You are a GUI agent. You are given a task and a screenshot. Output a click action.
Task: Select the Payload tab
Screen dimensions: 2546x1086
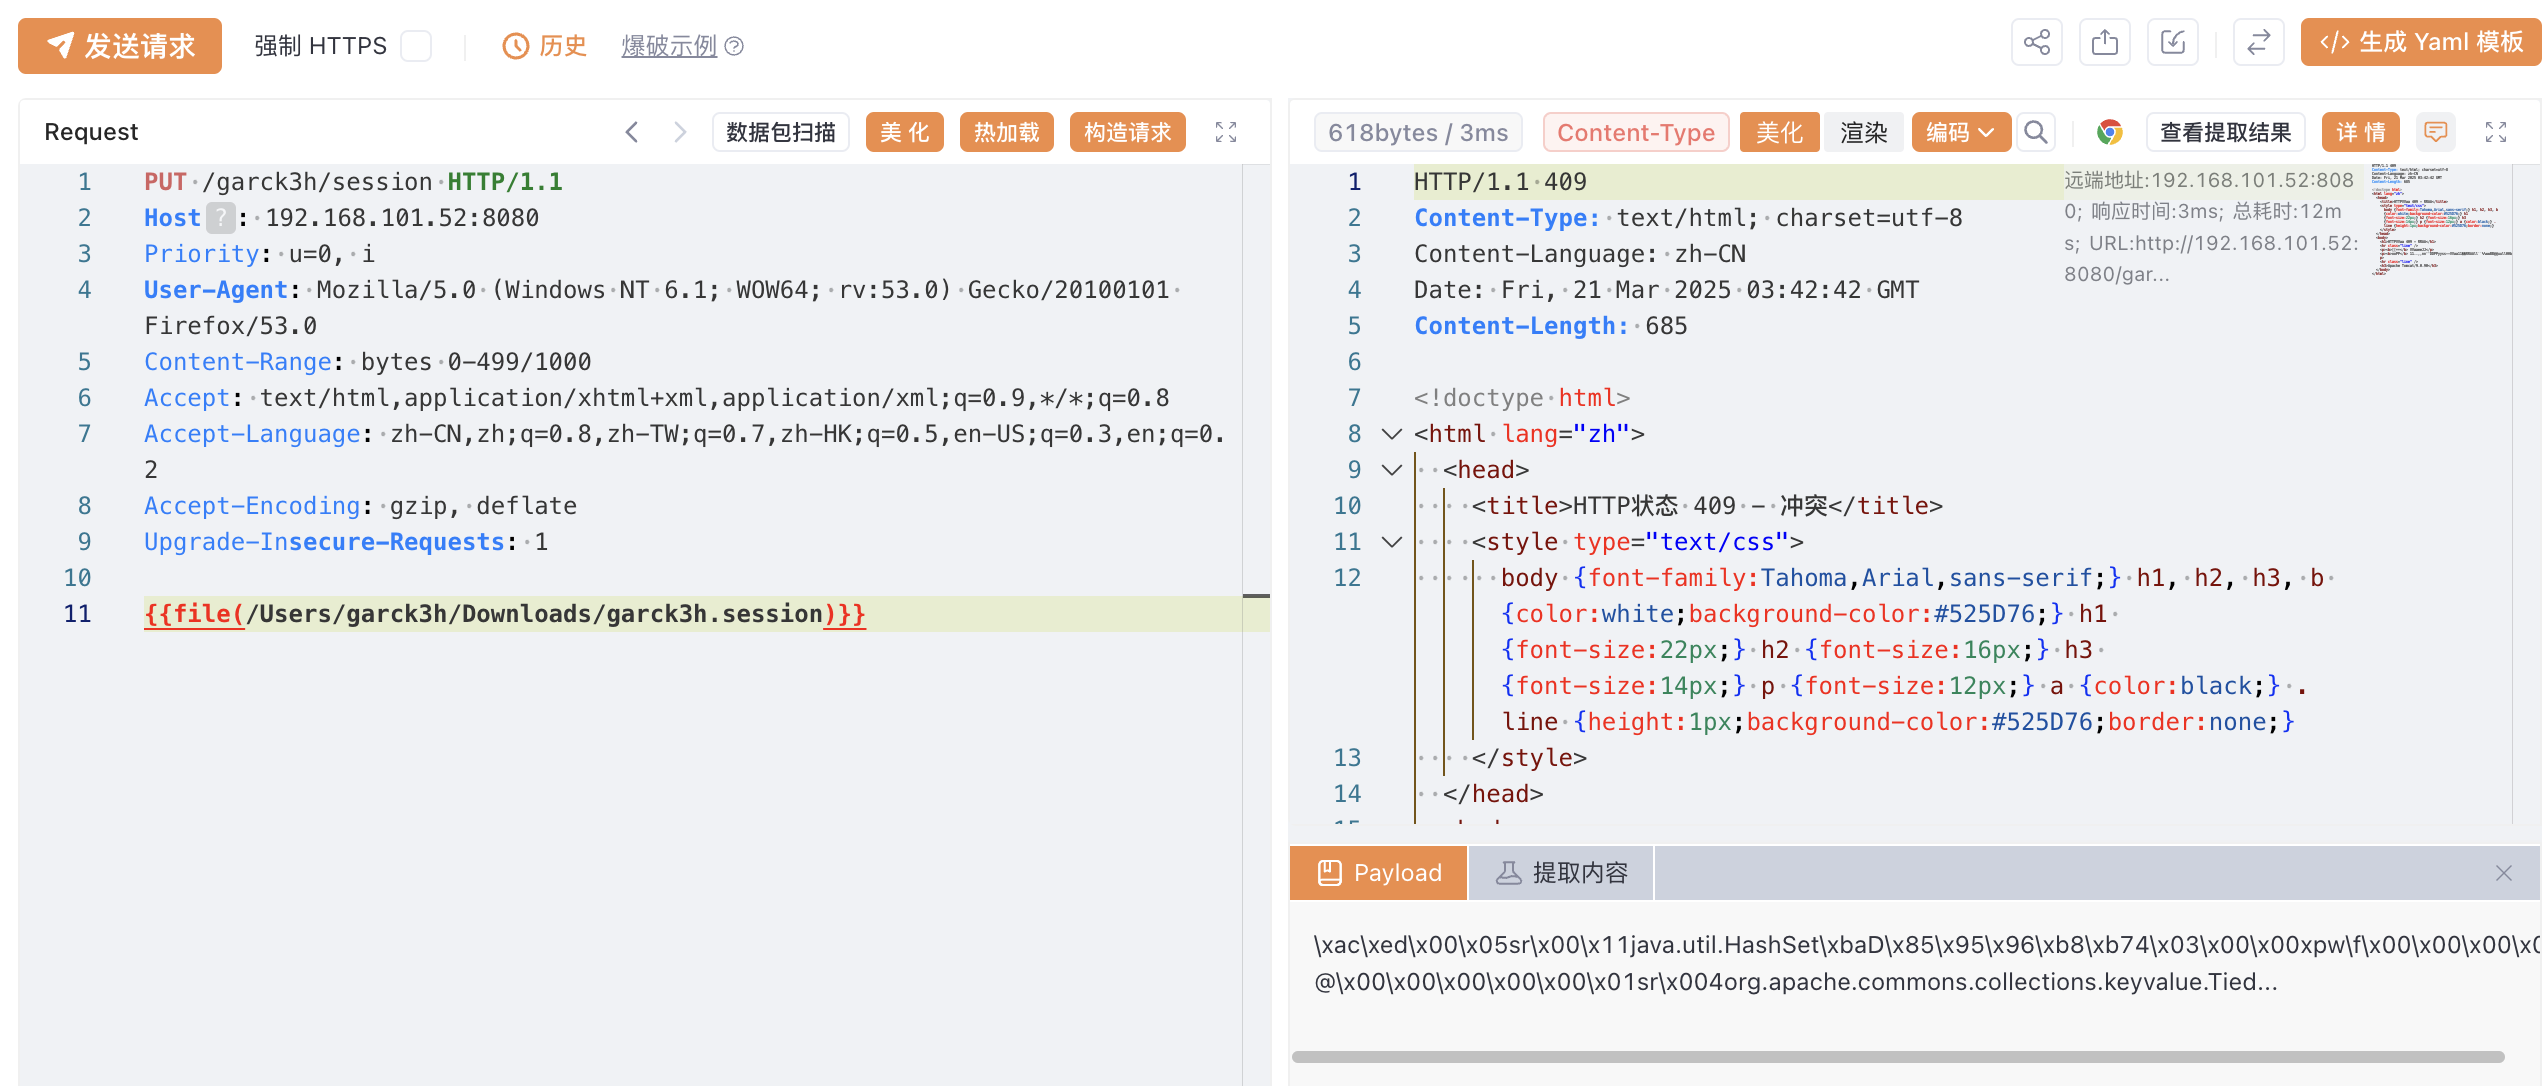[x=1378, y=873]
